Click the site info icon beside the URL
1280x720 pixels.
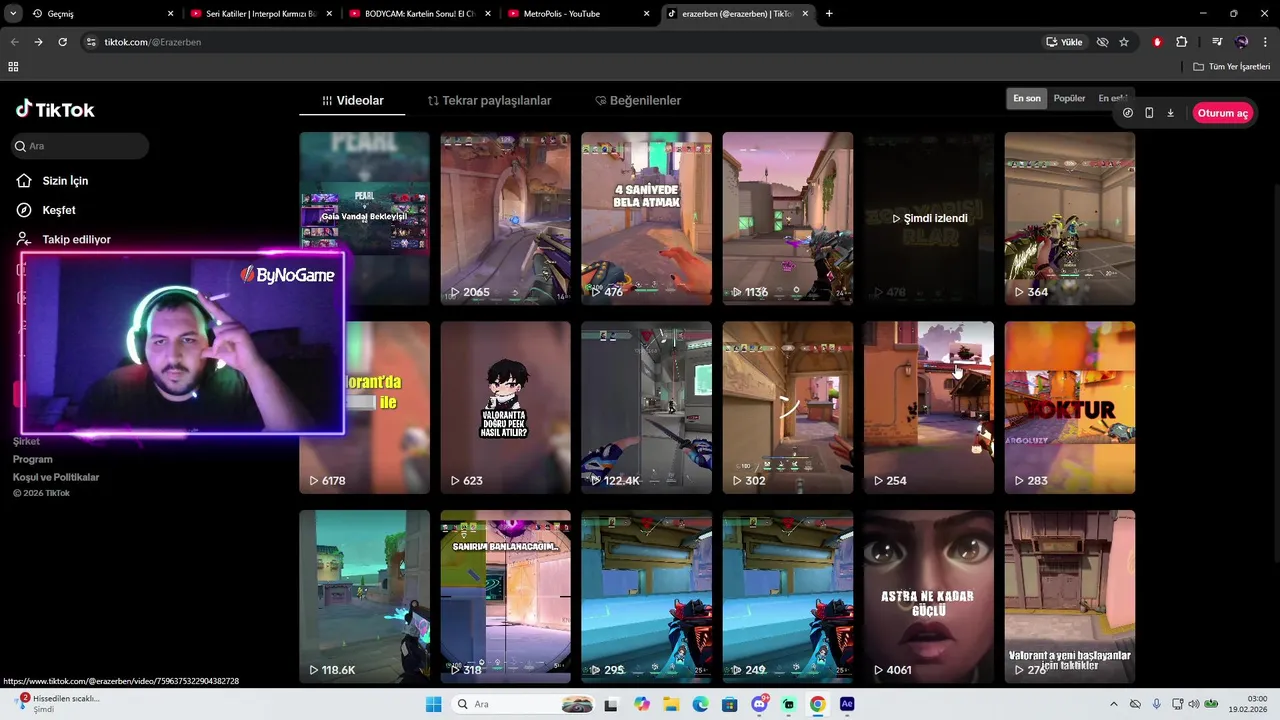tap(91, 42)
